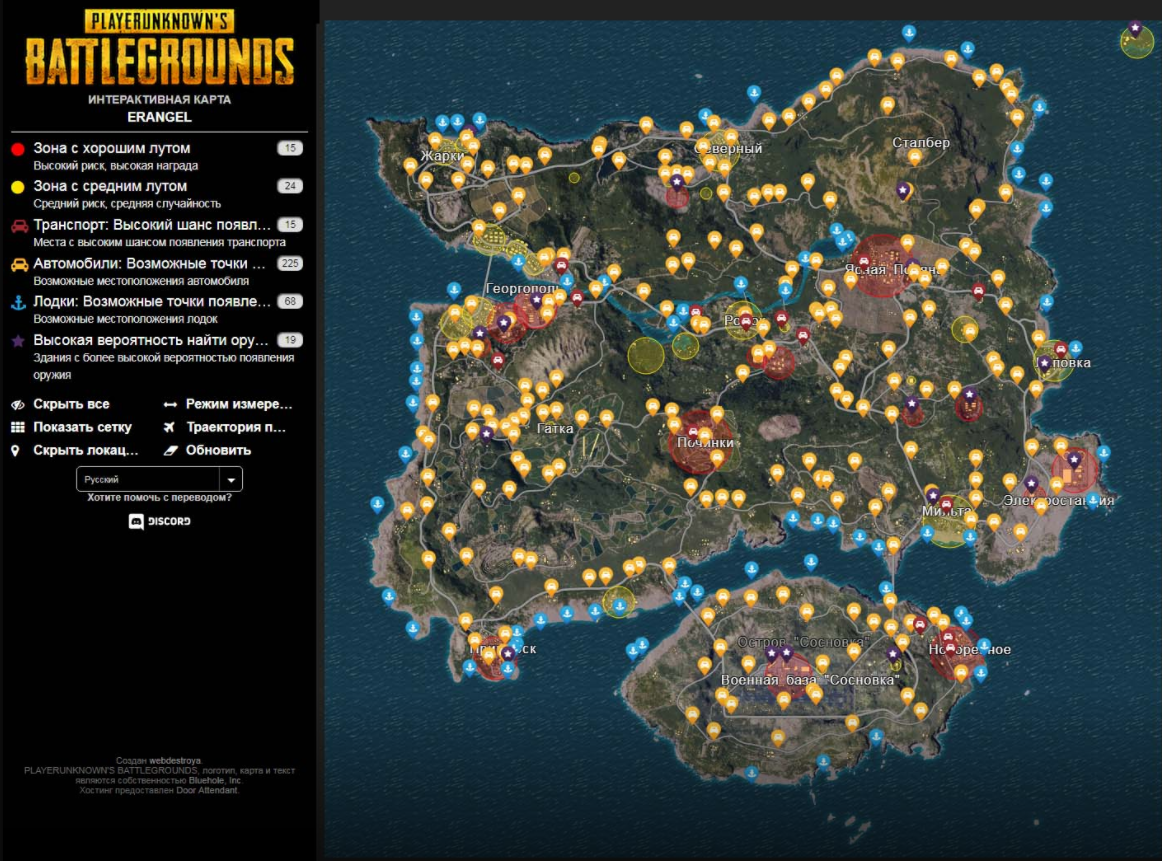Screen dimensions: 1162x861
Task: Click the plane icon beside 'Траектория п...'
Action: tap(170, 427)
